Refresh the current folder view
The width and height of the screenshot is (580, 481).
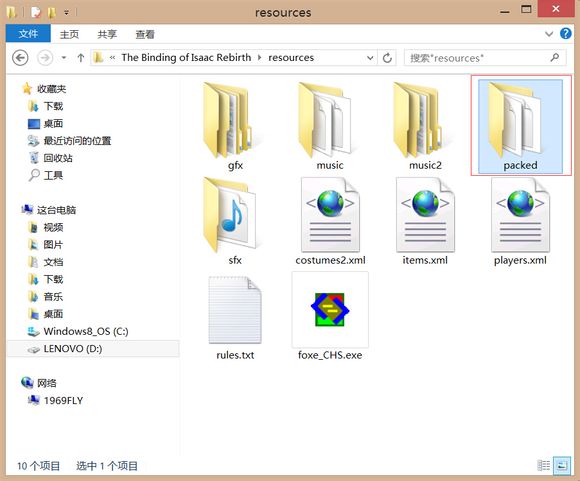pyautogui.click(x=387, y=58)
